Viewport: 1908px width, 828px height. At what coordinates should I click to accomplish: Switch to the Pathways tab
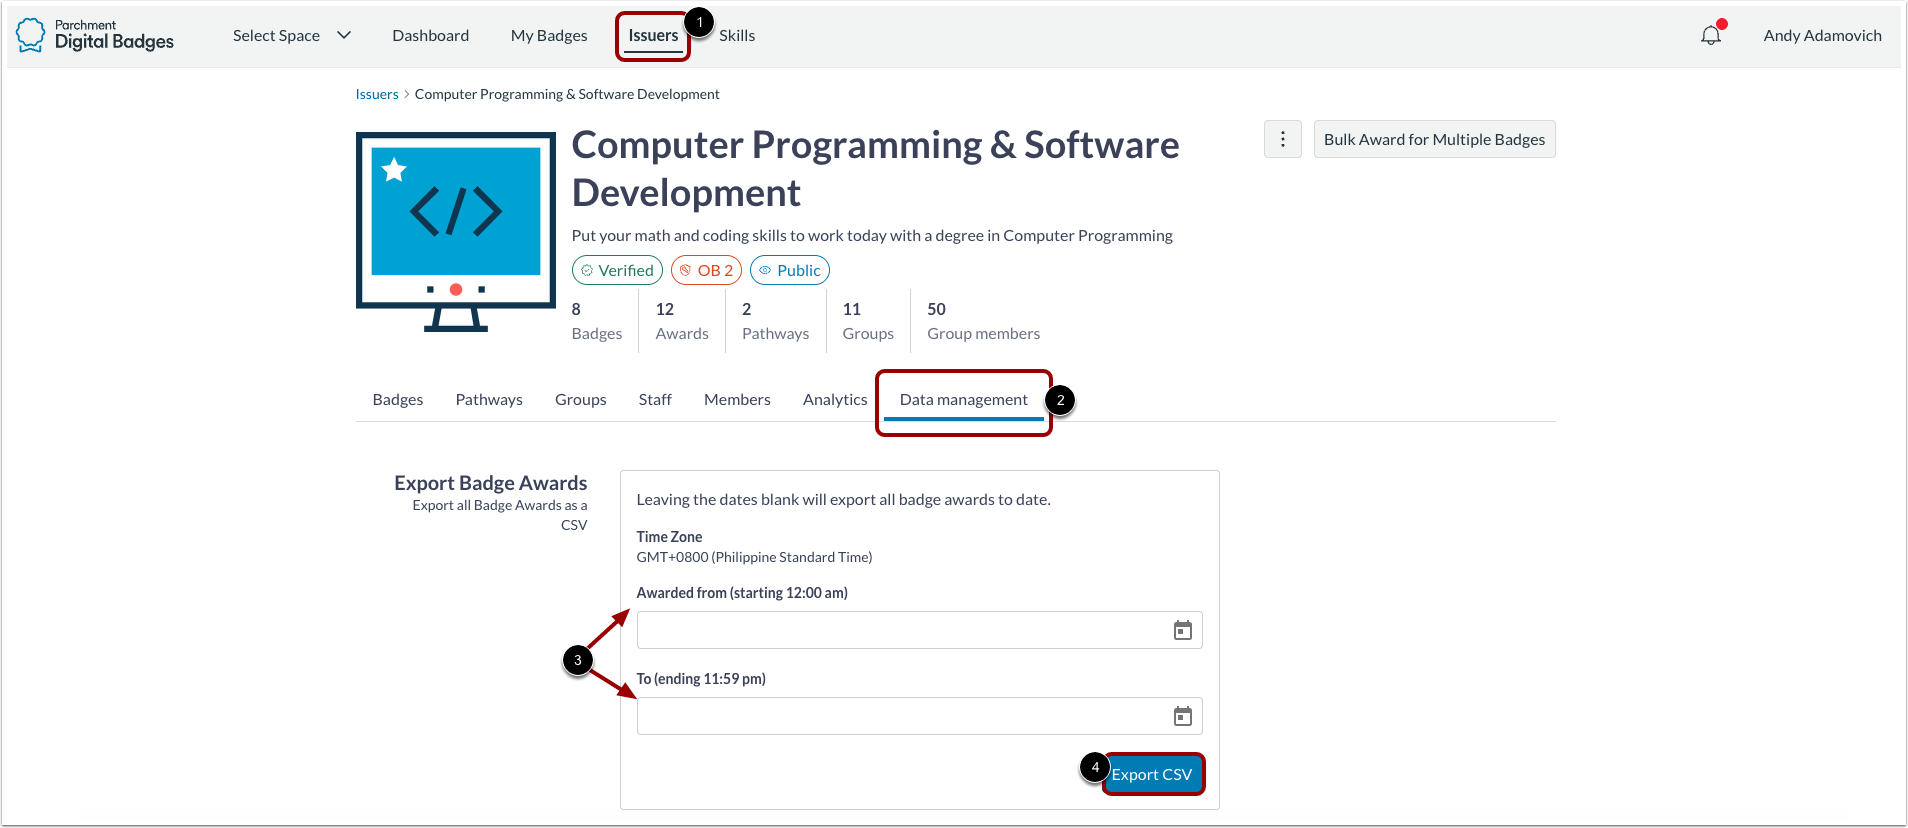pyautogui.click(x=489, y=399)
